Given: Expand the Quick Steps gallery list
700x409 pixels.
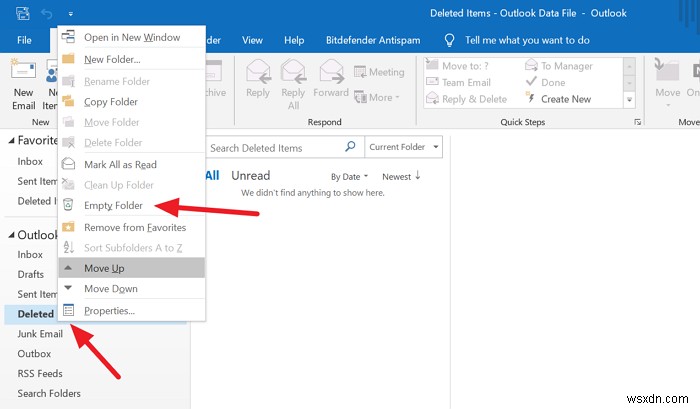Looking at the screenshot, I should pyautogui.click(x=629, y=100).
